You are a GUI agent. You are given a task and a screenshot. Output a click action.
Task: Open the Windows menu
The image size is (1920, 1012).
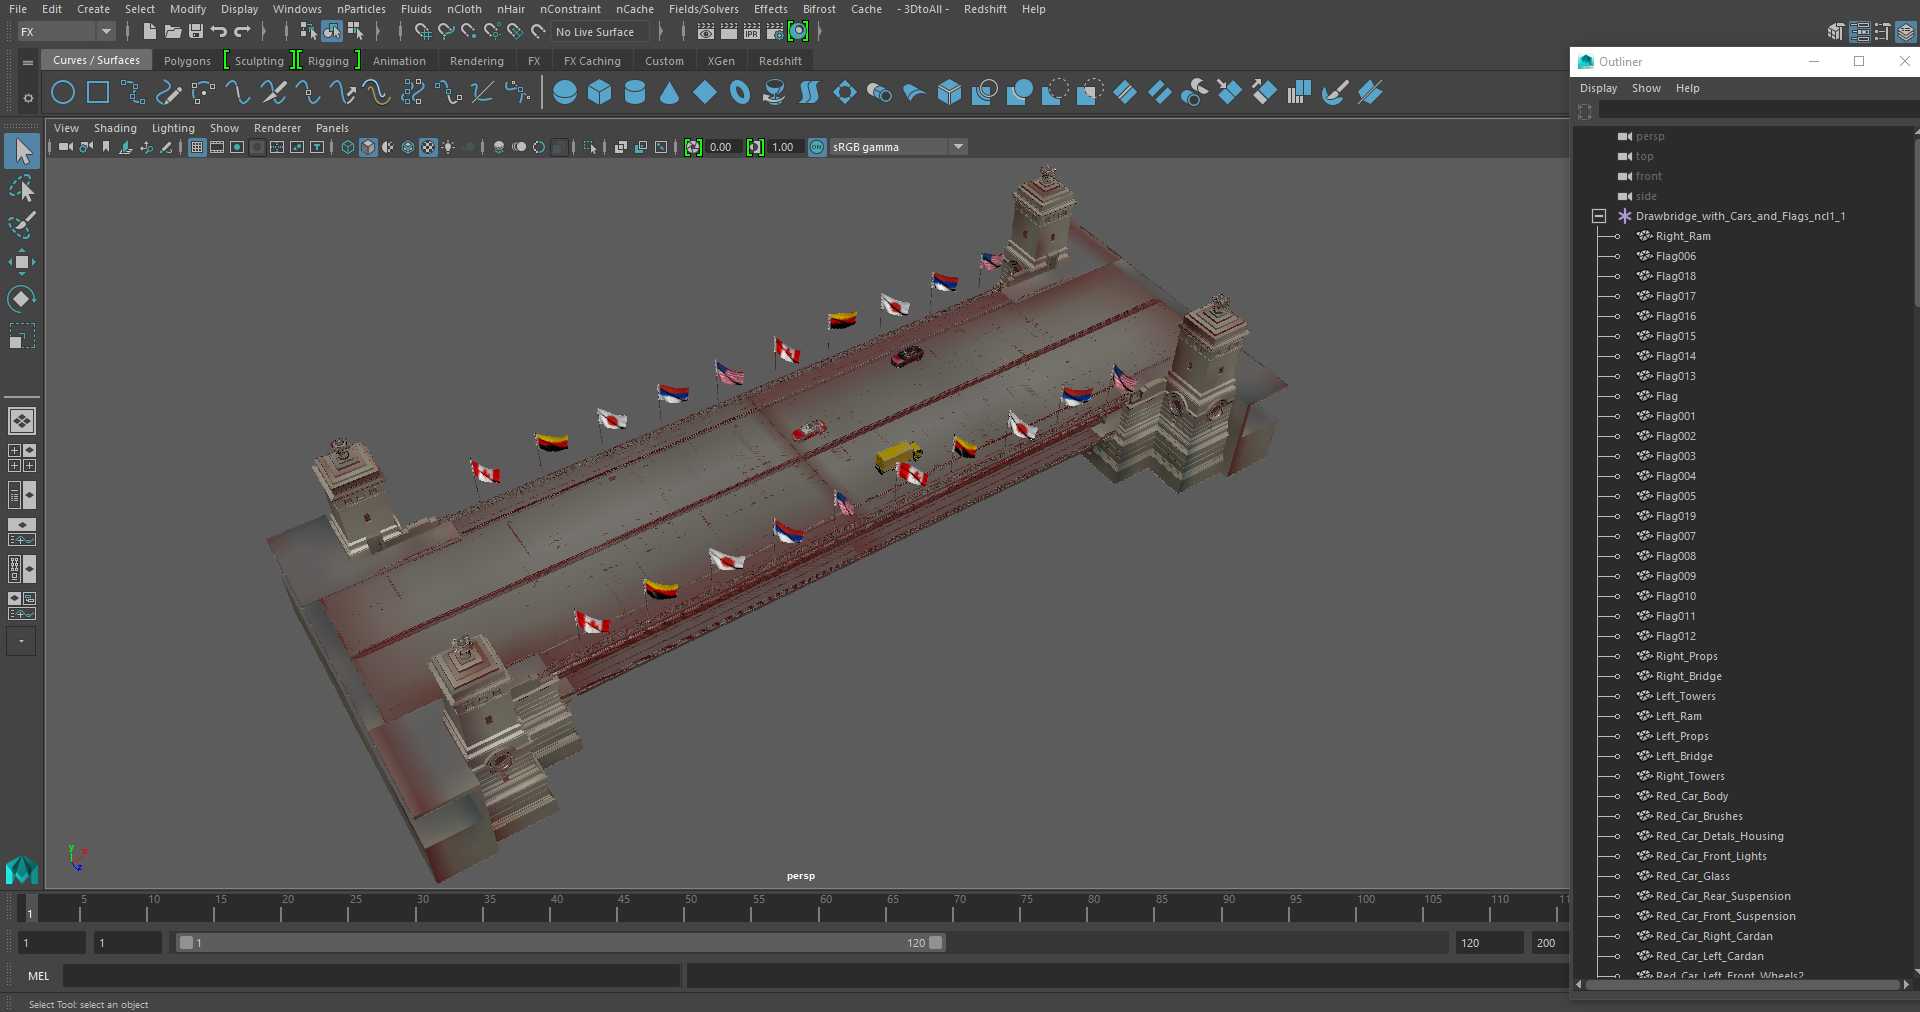[x=297, y=9]
